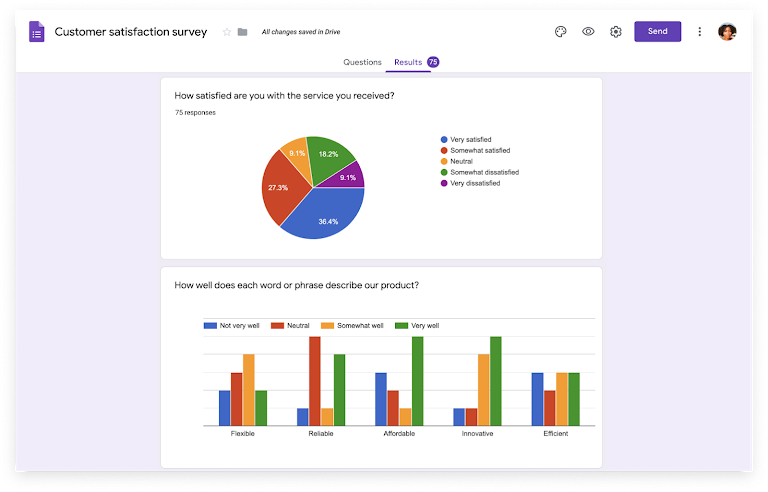The image size is (768, 492).
Task: Click the tallest red Reliable bar
Action: coord(314,381)
